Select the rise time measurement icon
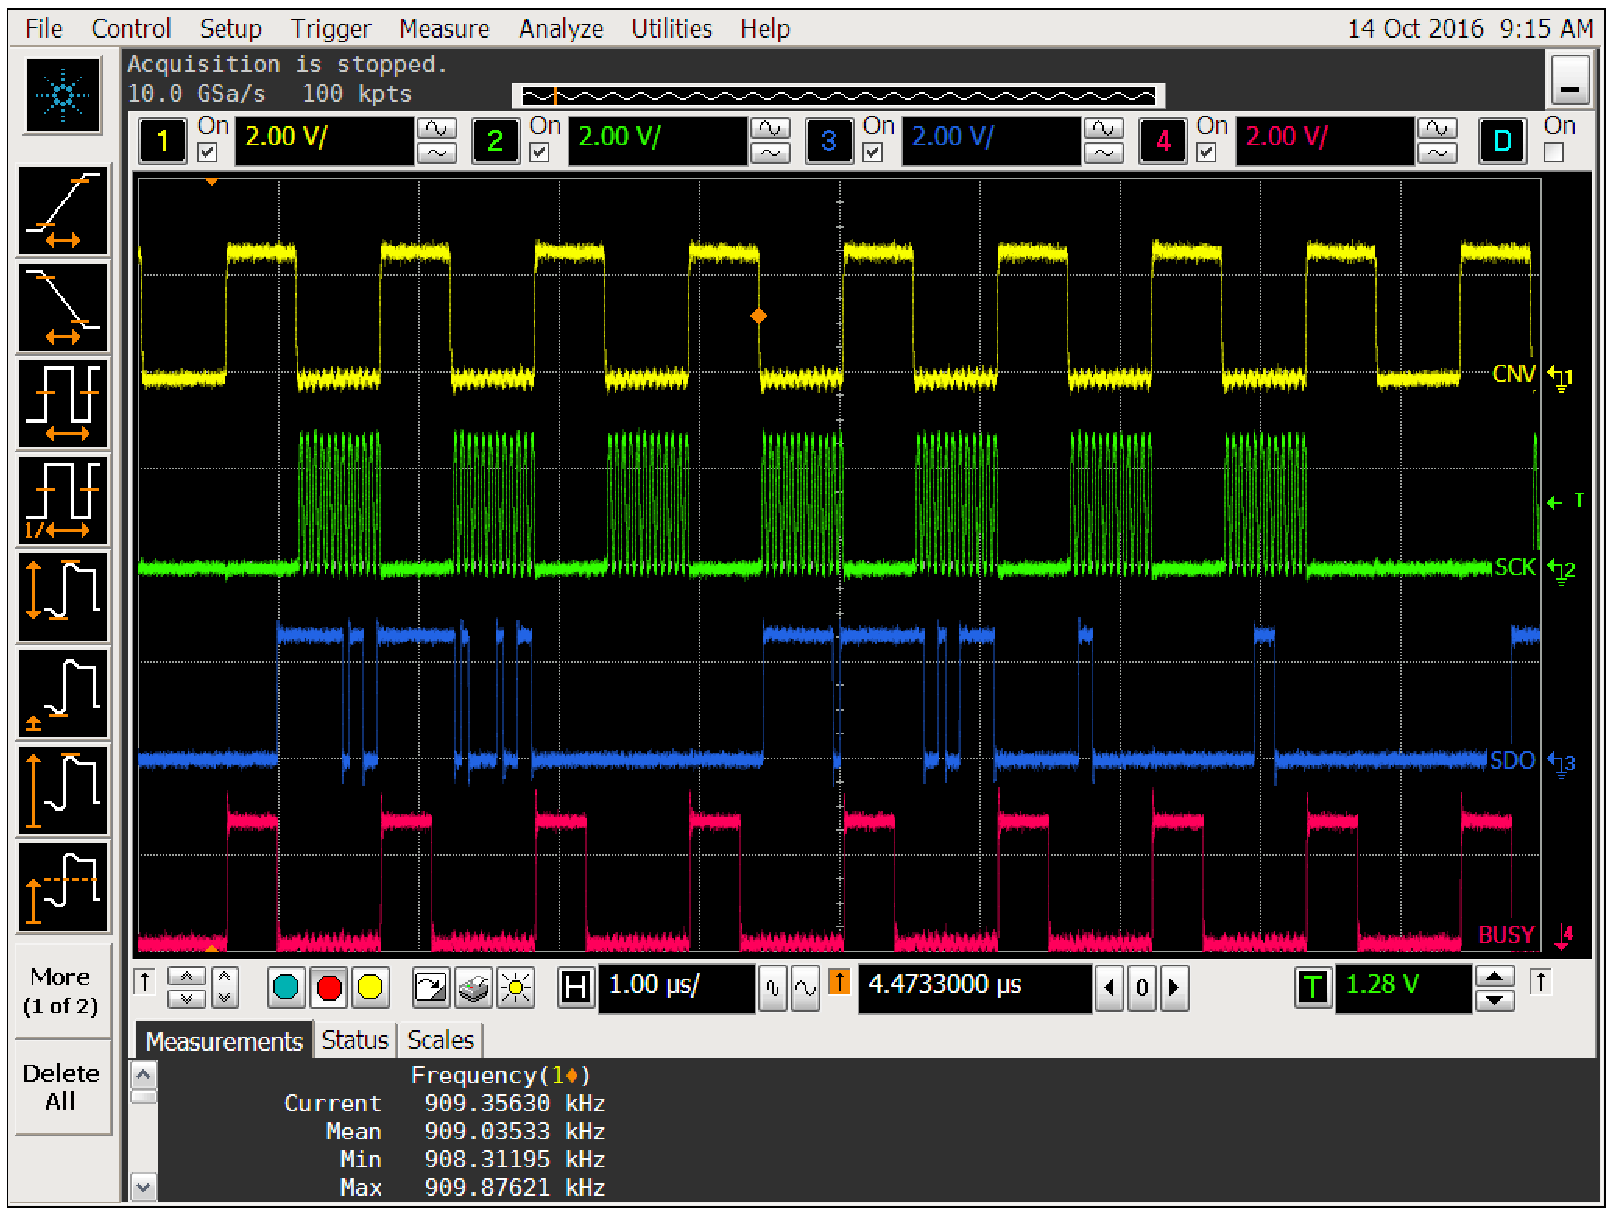 click(63, 211)
